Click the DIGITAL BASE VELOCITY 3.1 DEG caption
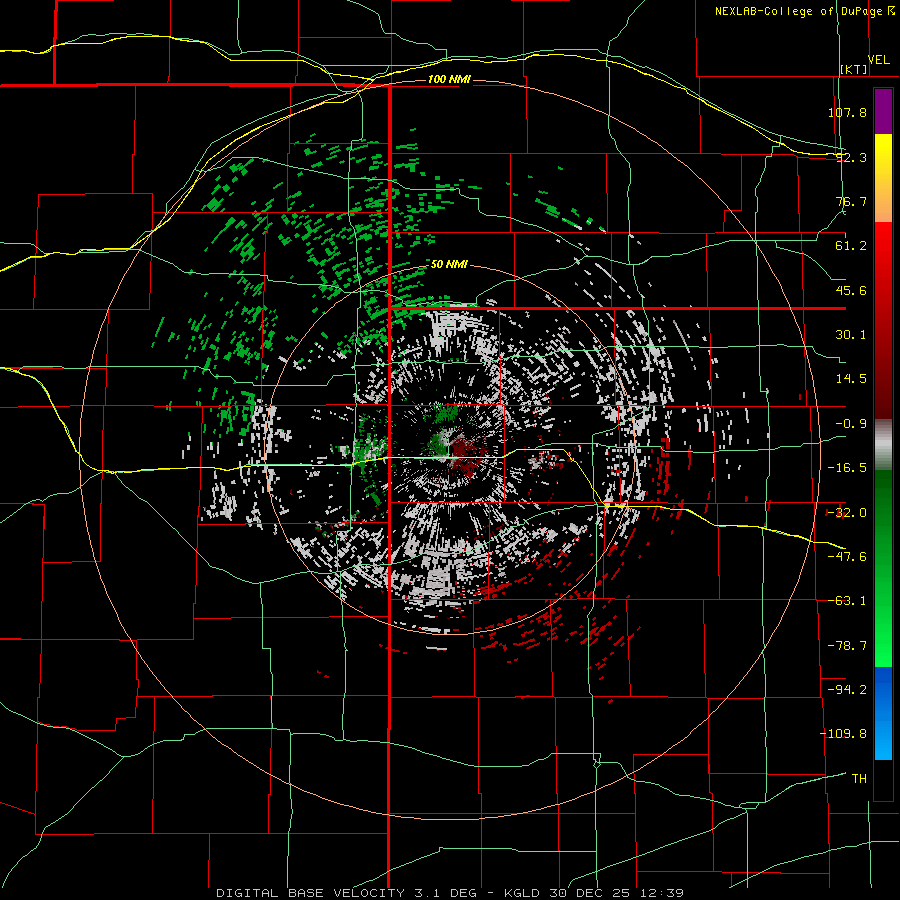Screen dimensions: 900x900 pyautogui.click(x=346, y=893)
